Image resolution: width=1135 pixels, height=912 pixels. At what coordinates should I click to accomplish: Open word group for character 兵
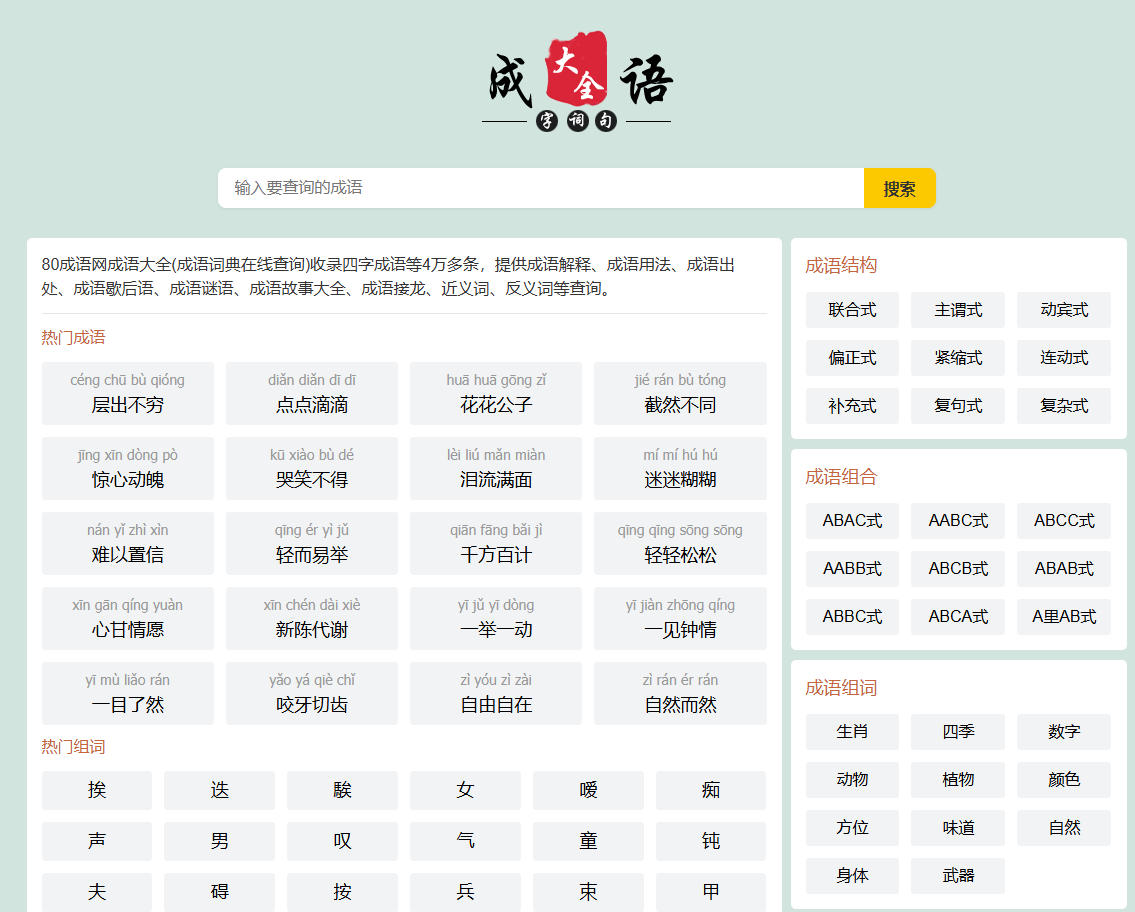tap(465, 892)
